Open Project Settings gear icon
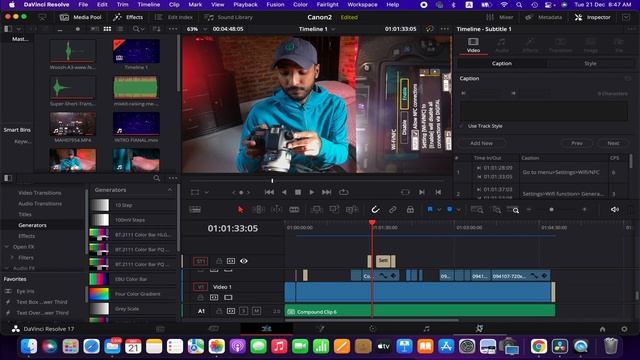This screenshot has height=360, width=640. pyautogui.click(x=624, y=329)
